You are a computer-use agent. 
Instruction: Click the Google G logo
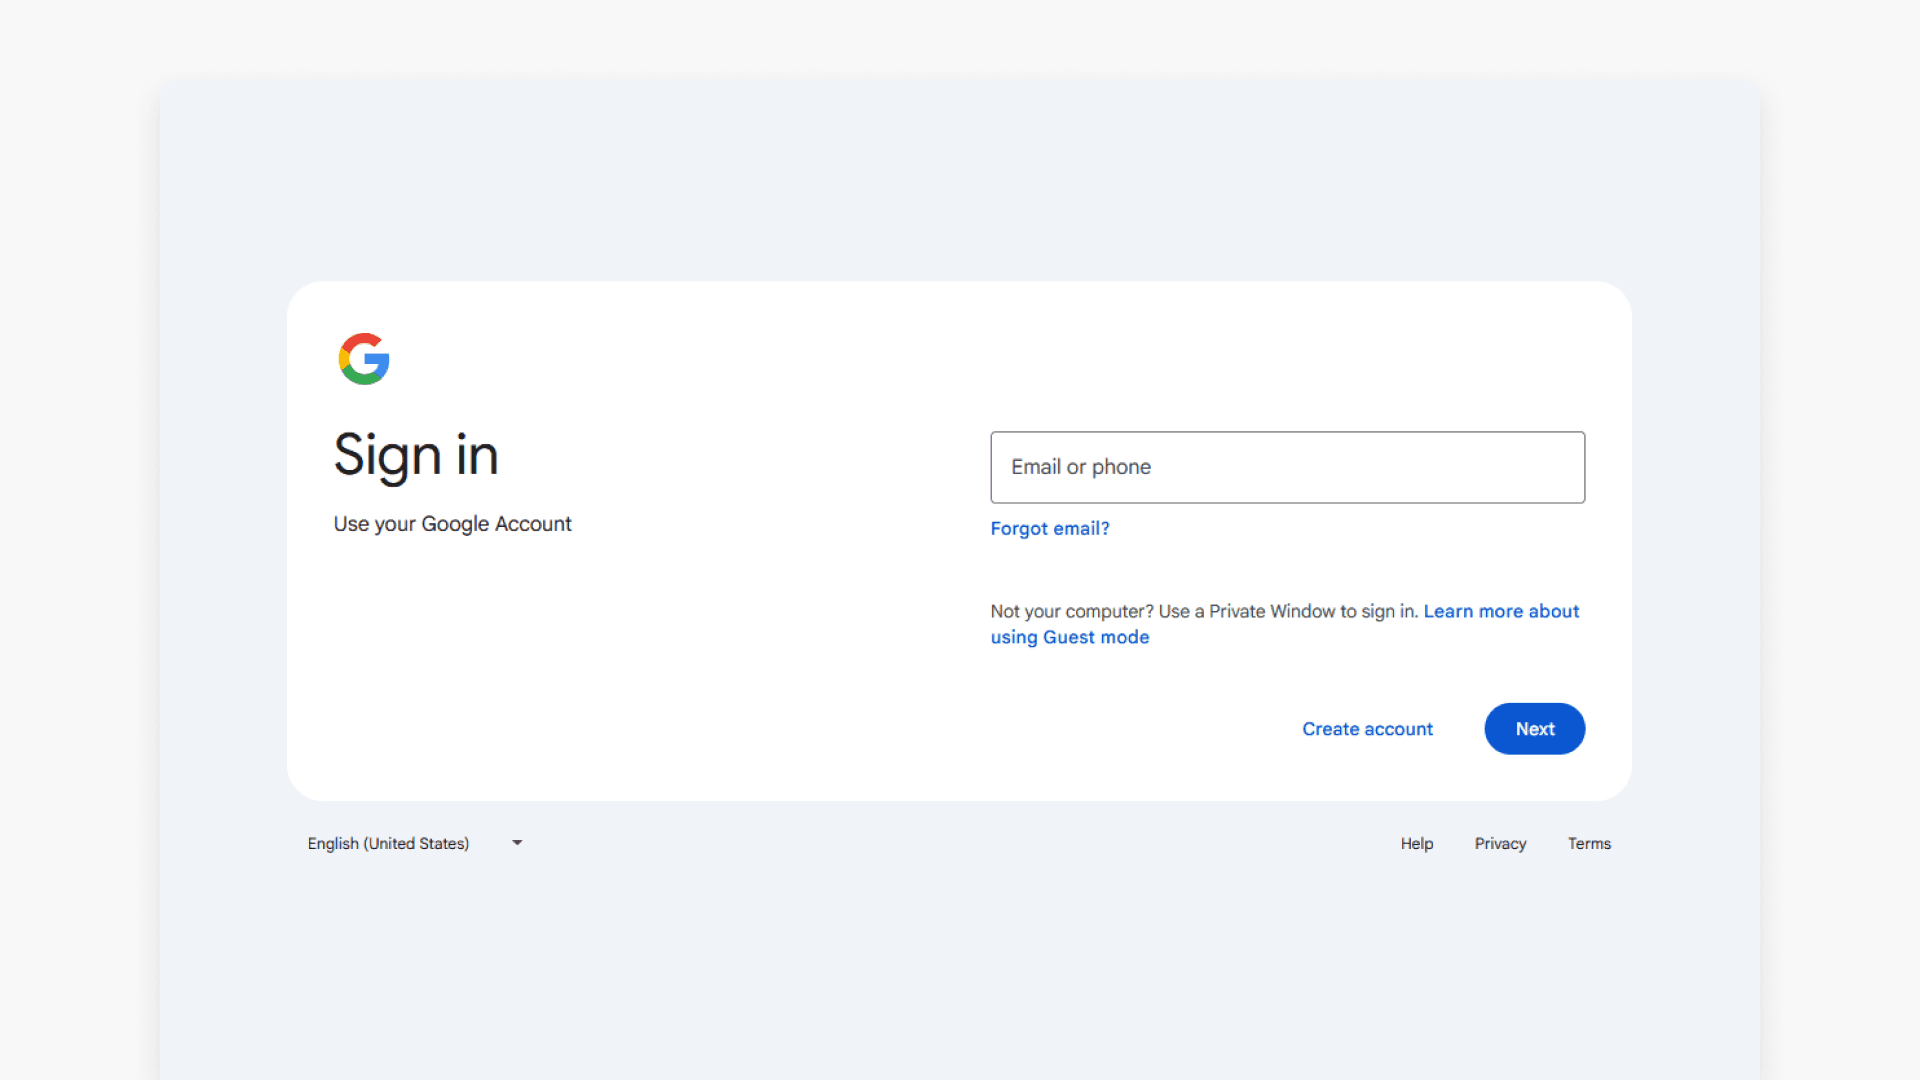(x=364, y=359)
